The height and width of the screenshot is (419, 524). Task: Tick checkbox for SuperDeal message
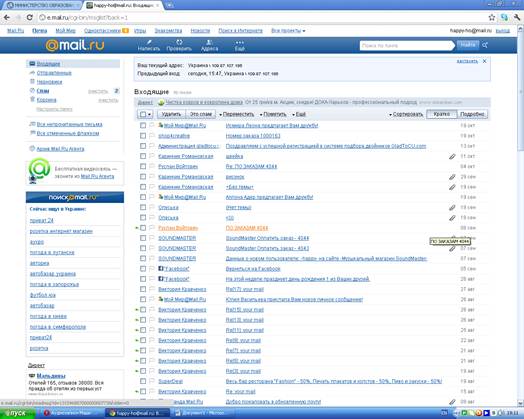pos(143,381)
